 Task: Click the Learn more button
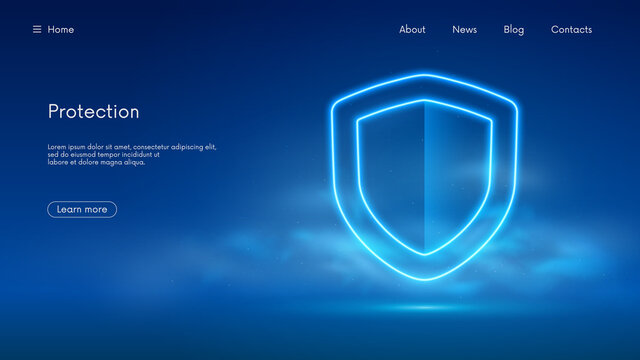click(82, 209)
